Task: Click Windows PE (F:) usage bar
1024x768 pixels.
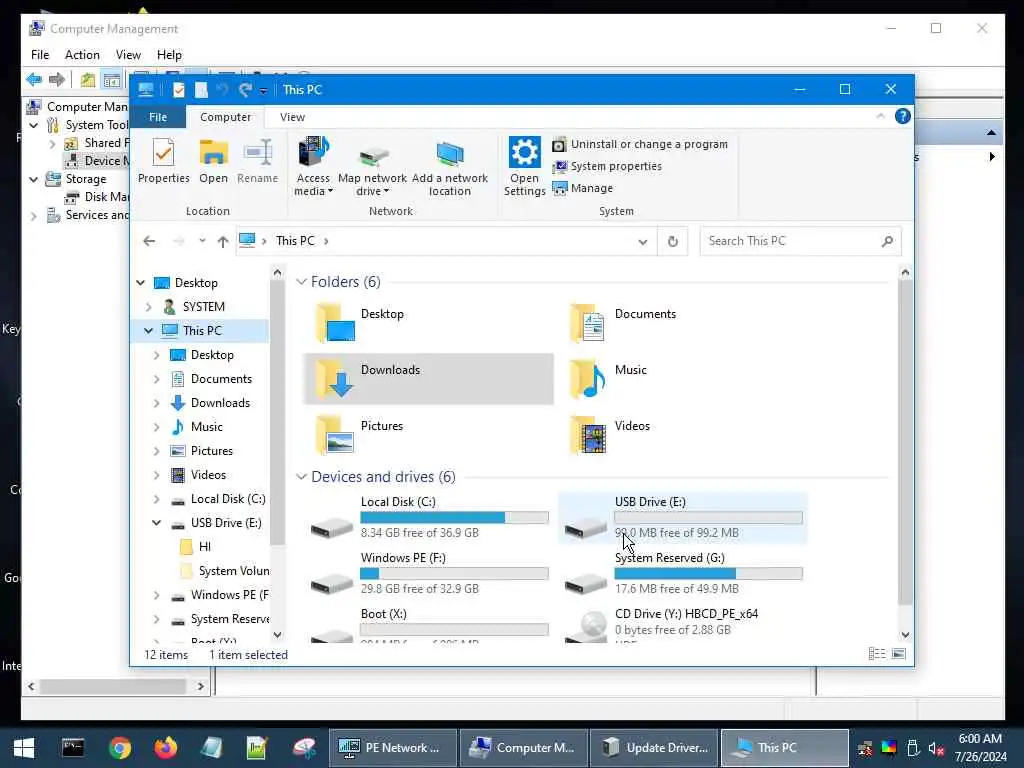Action: pyautogui.click(x=454, y=573)
